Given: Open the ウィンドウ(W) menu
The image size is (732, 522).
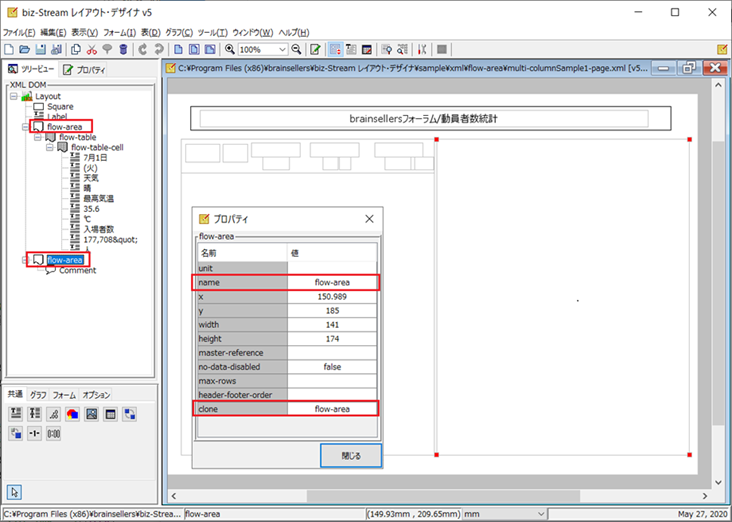Looking at the screenshot, I should [x=253, y=33].
